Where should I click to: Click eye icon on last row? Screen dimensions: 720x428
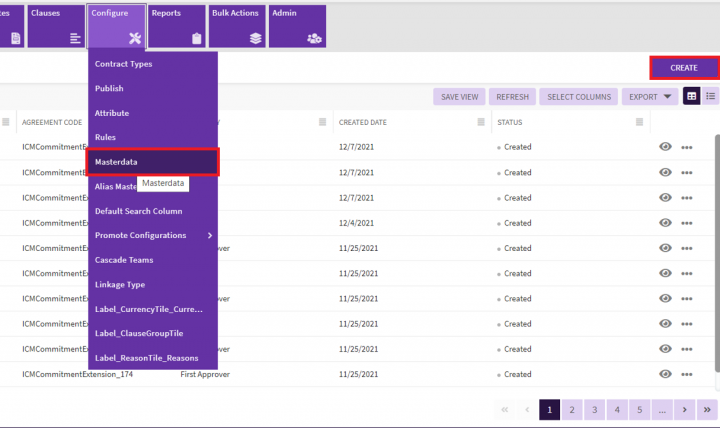(665, 374)
